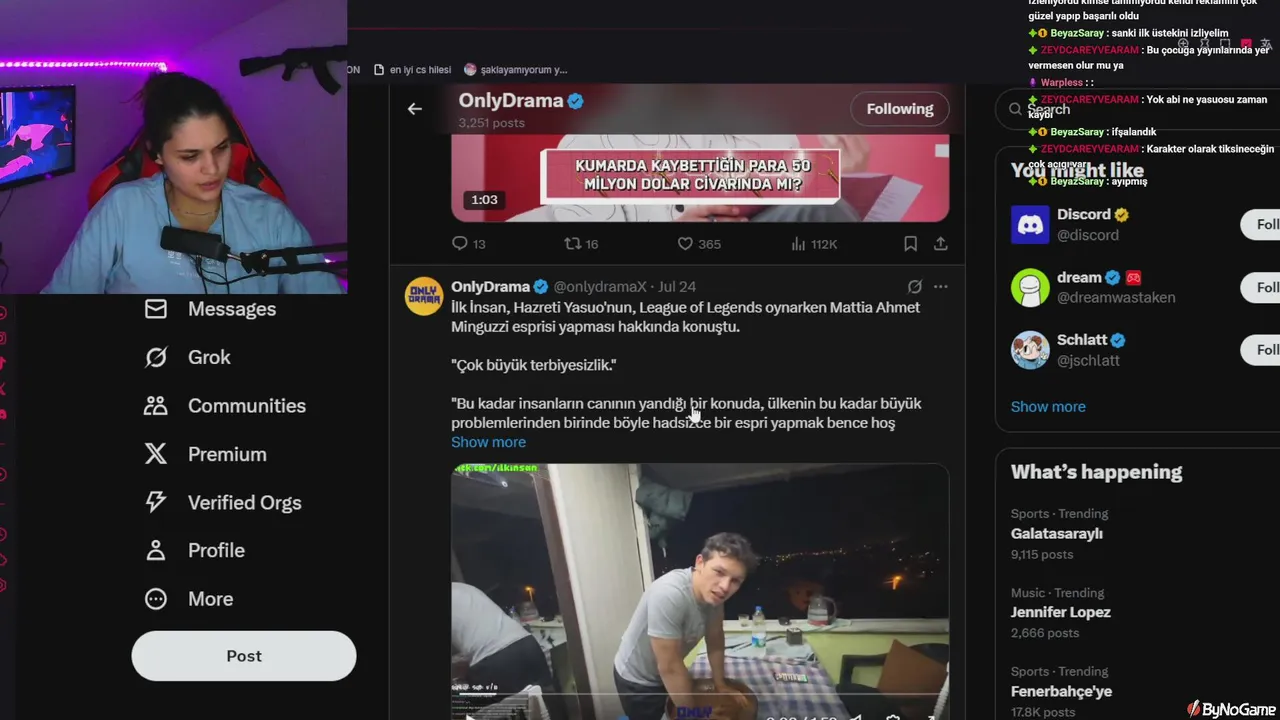This screenshot has width=1280, height=720.
Task: Follow the dream account
Action: (1262, 287)
